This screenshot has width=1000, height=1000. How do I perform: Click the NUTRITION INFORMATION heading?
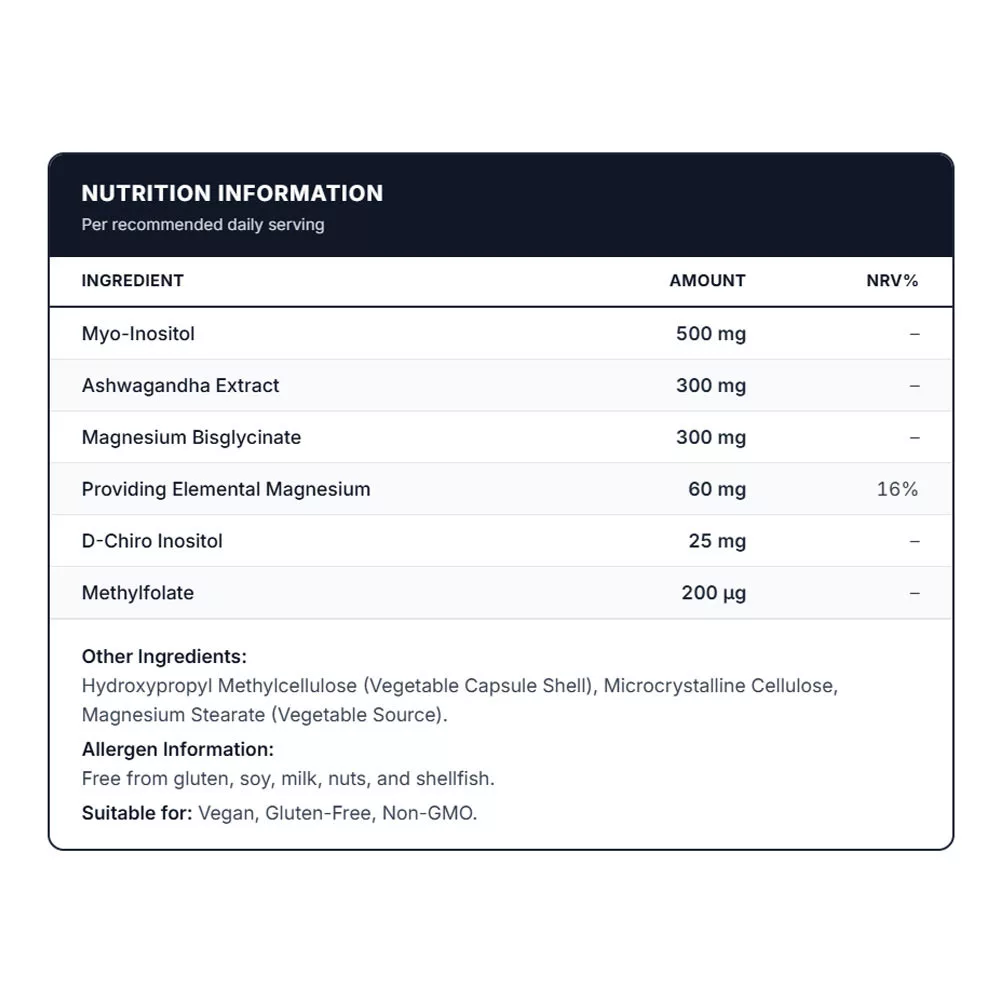232,193
